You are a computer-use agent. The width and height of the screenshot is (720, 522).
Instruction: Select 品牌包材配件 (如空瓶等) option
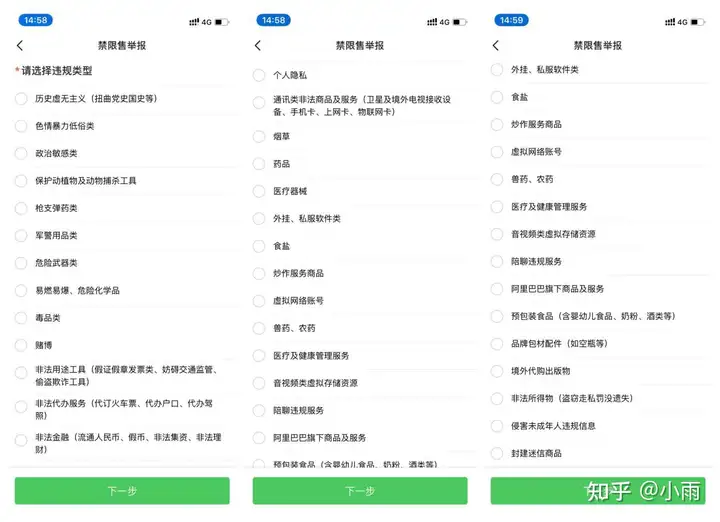(497, 344)
